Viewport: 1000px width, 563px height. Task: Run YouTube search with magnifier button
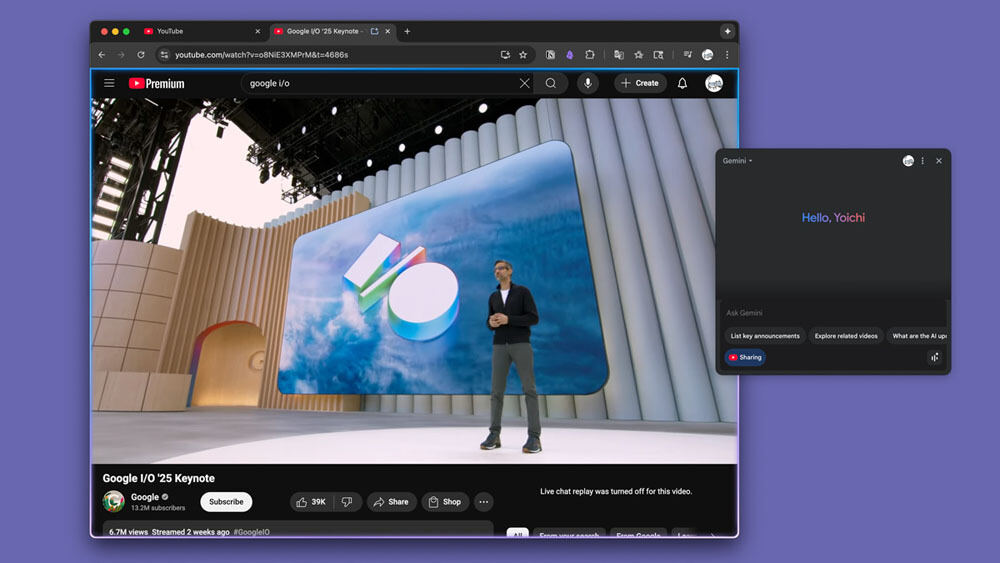point(550,84)
